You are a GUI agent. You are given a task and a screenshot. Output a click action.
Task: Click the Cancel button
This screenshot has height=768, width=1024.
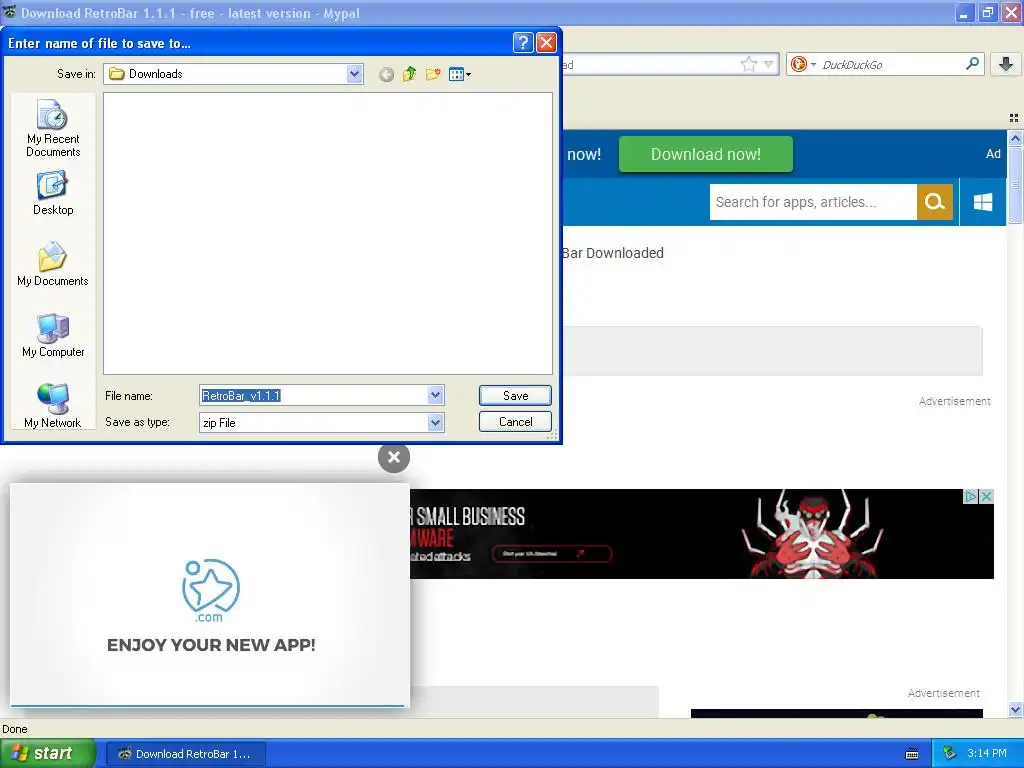pos(515,422)
